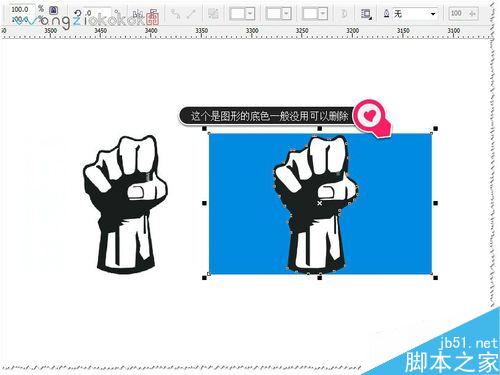Click the top-left selection handle

pyautogui.click(x=204, y=128)
